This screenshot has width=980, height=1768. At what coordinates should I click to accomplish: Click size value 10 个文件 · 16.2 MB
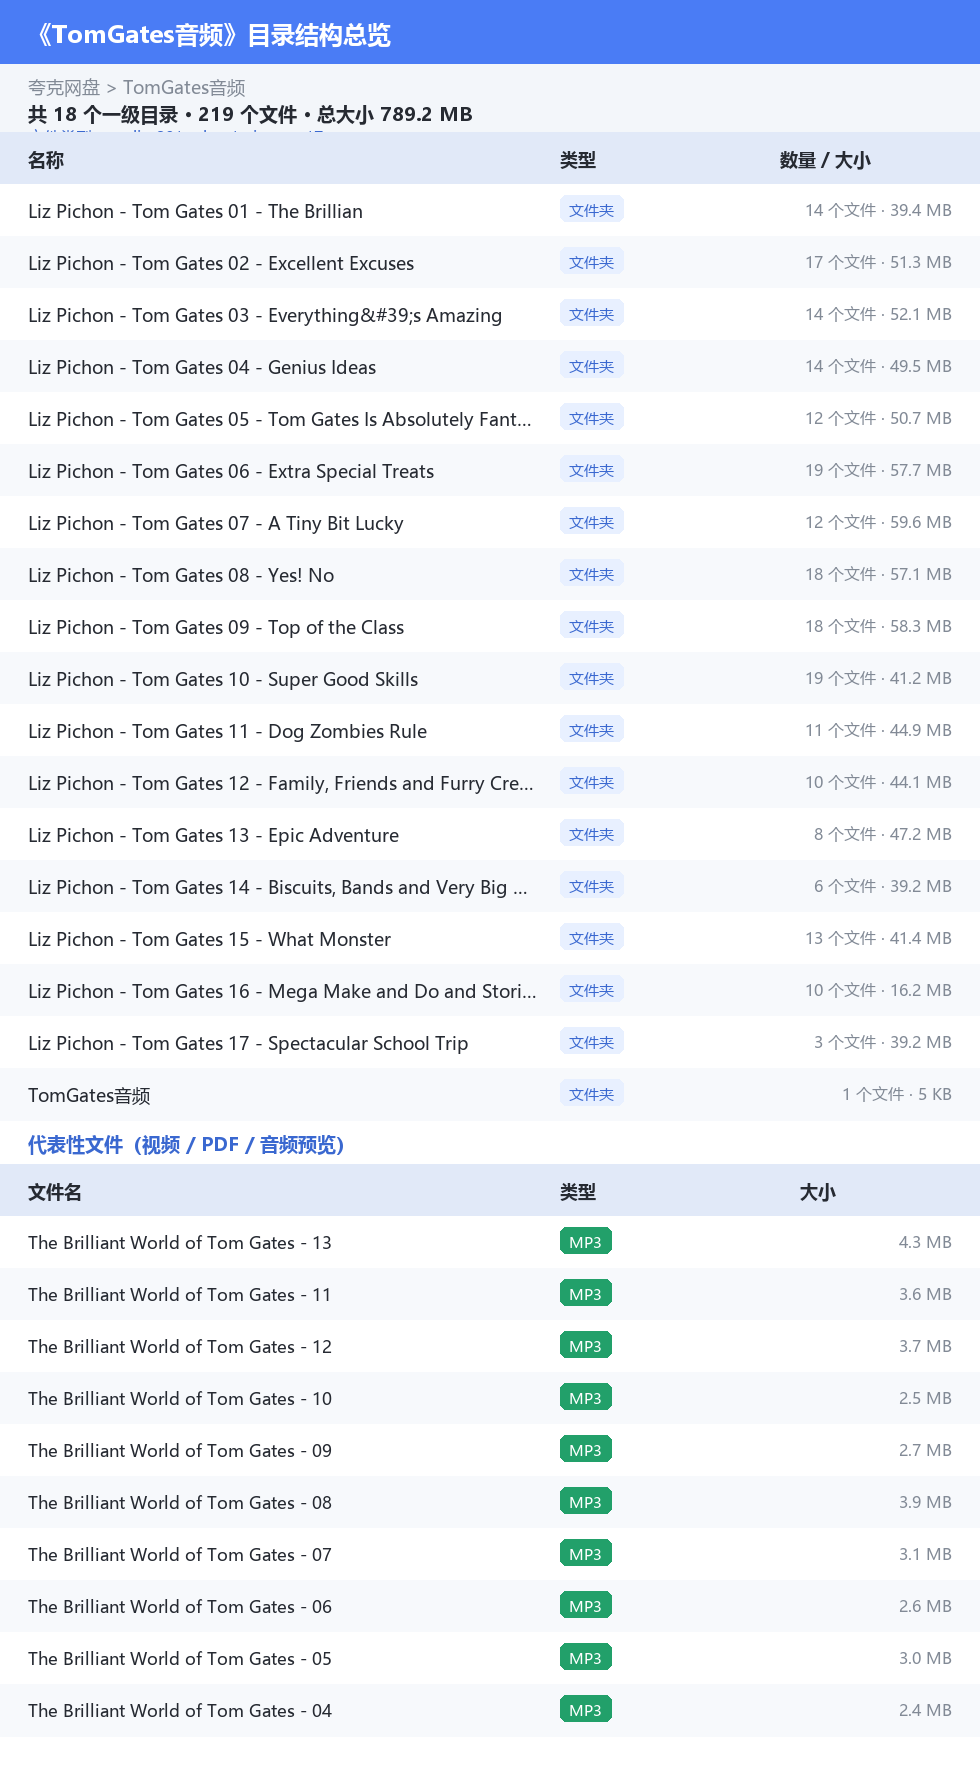(x=878, y=990)
